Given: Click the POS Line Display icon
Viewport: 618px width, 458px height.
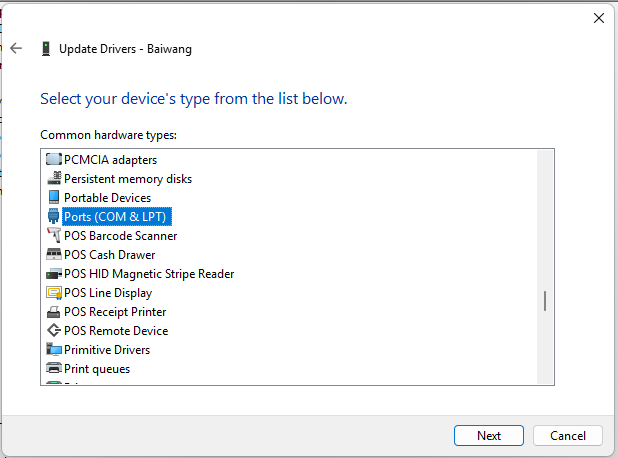Looking at the screenshot, I should click(x=54, y=292).
